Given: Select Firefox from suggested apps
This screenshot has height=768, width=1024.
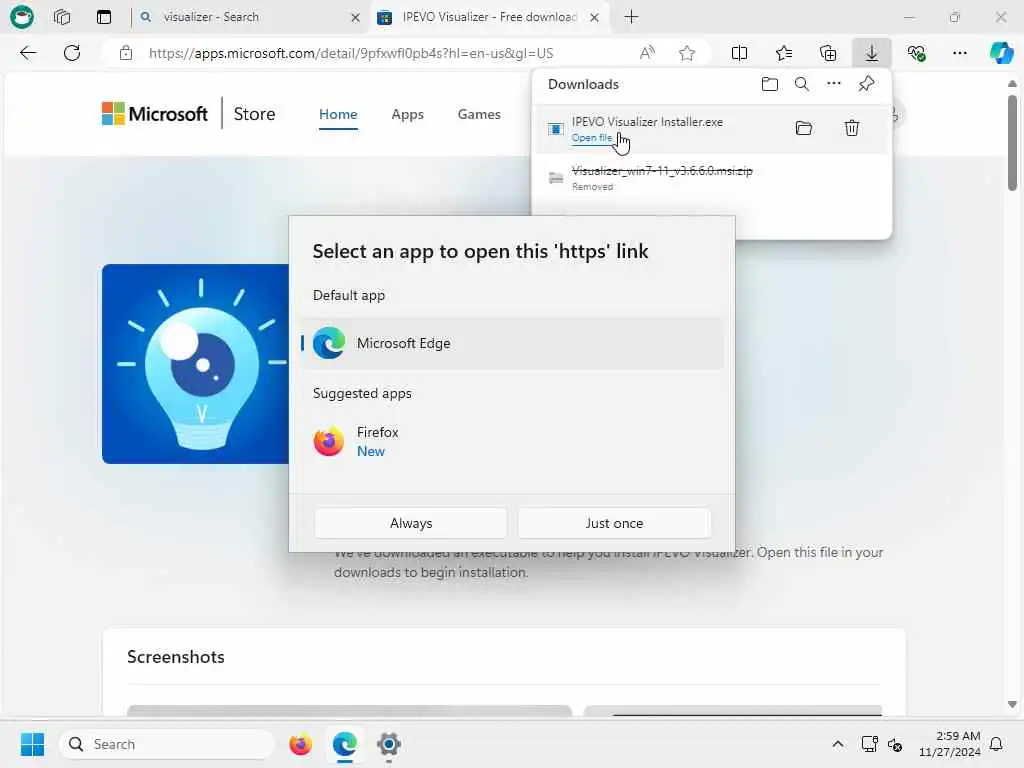Looking at the screenshot, I should [x=512, y=441].
